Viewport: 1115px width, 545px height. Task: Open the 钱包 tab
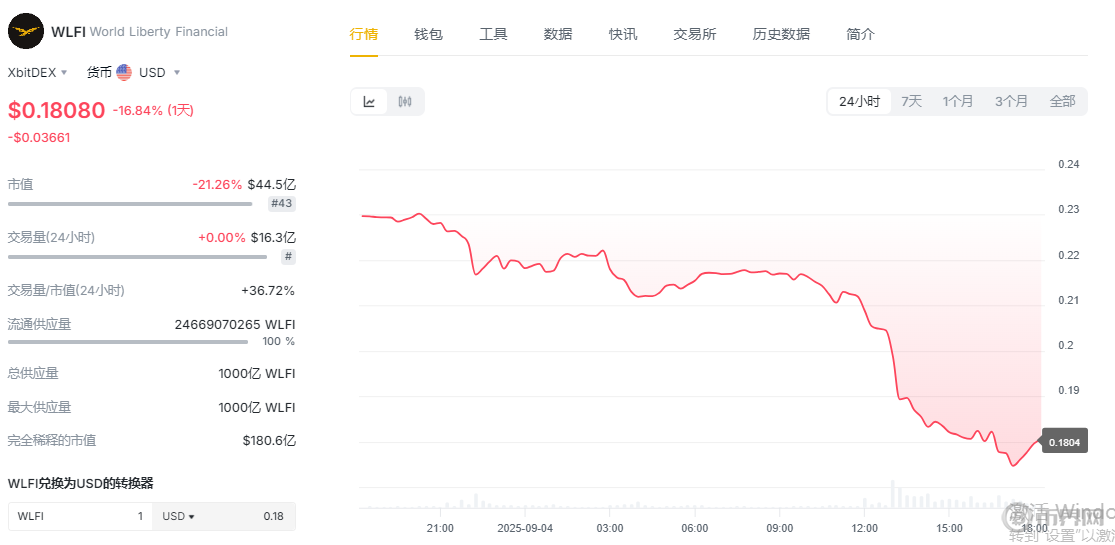(428, 34)
